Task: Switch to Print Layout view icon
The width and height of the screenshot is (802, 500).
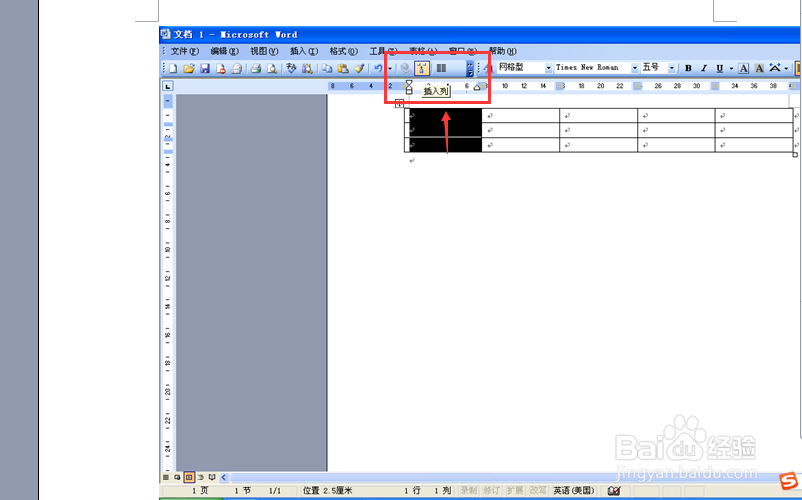Action: pos(189,478)
